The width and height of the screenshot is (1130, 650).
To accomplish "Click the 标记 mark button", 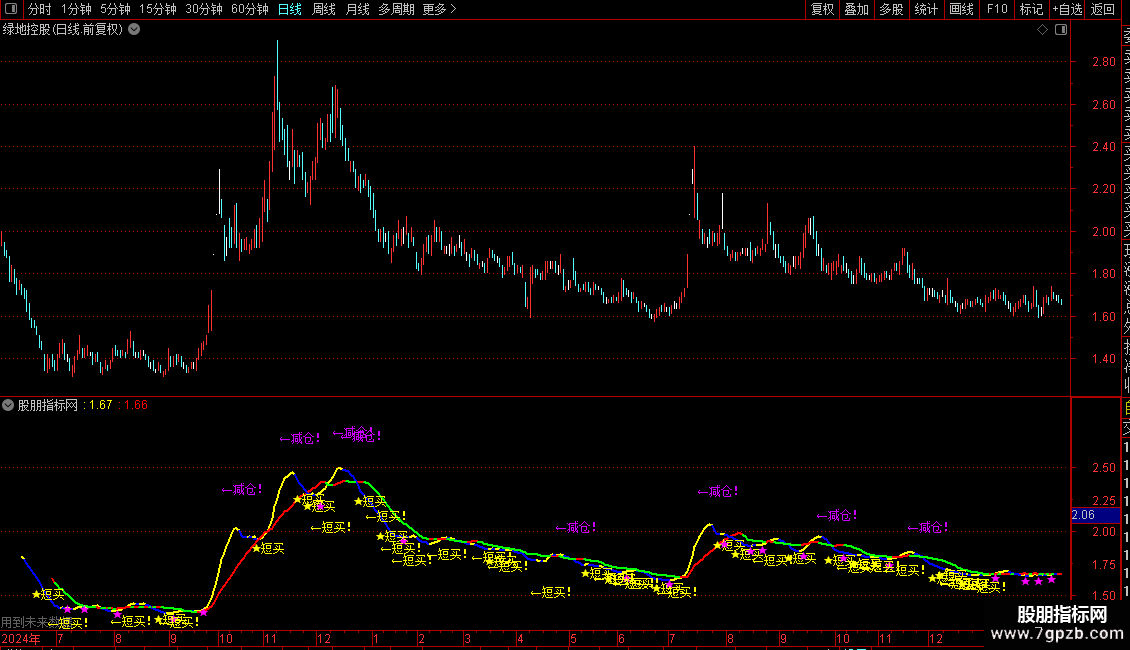I will coord(1031,9).
